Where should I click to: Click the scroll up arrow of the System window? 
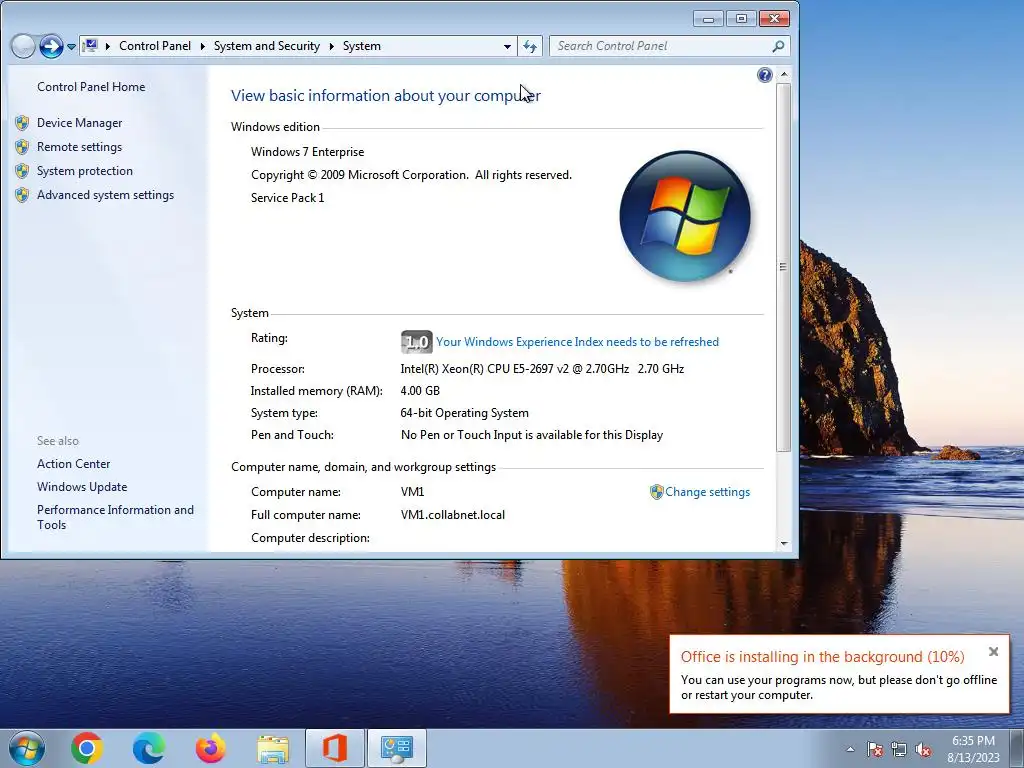[x=784, y=75]
